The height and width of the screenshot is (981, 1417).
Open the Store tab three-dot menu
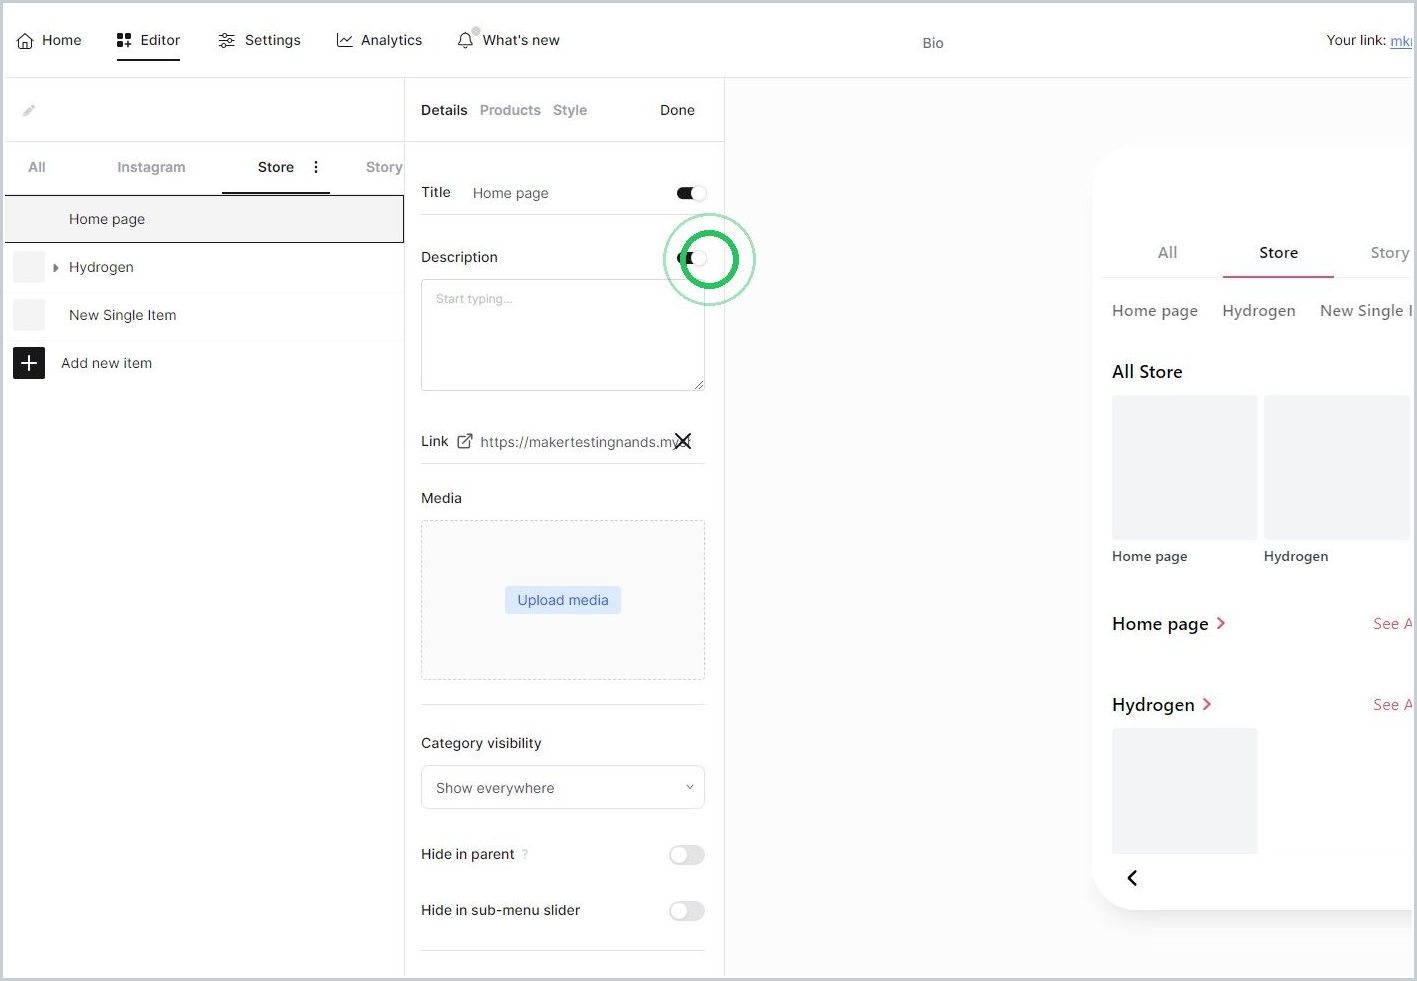316,167
